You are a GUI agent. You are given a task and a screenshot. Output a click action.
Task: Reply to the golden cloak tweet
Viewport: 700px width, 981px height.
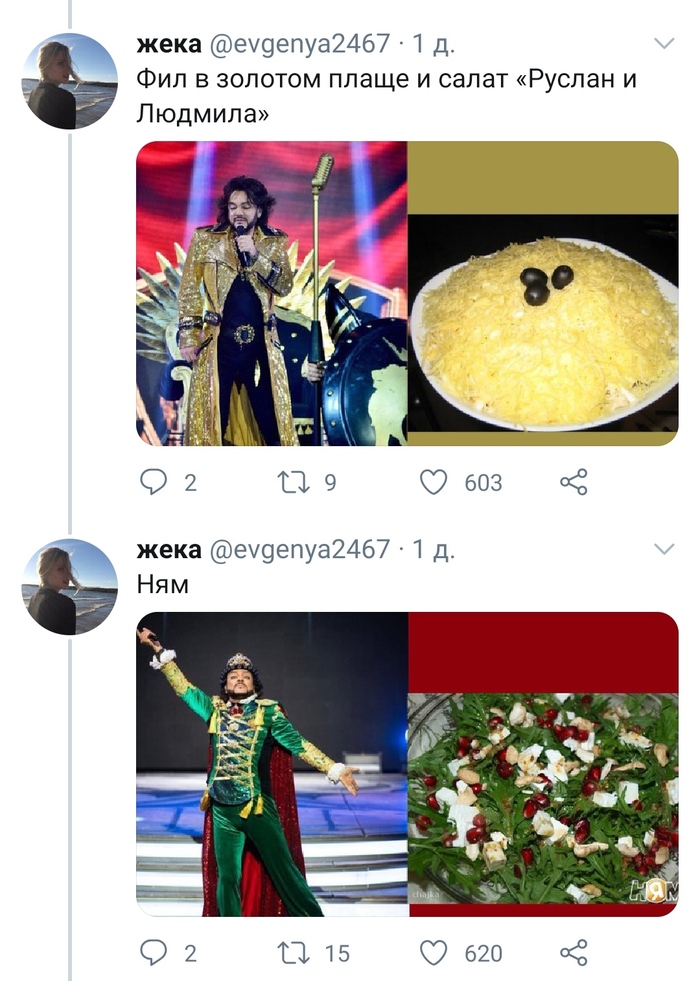coord(152,483)
